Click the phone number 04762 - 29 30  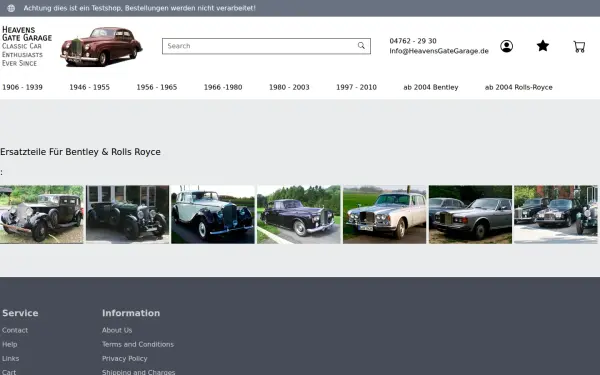[x=413, y=41]
